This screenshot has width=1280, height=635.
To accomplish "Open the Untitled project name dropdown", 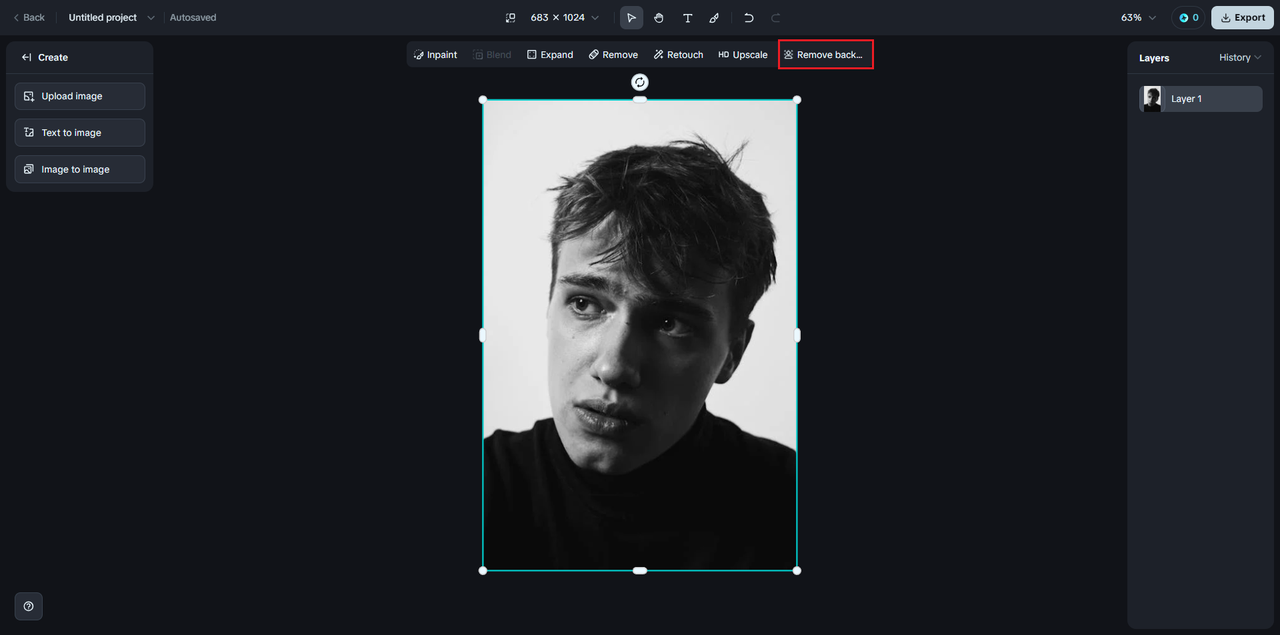I will (x=111, y=17).
